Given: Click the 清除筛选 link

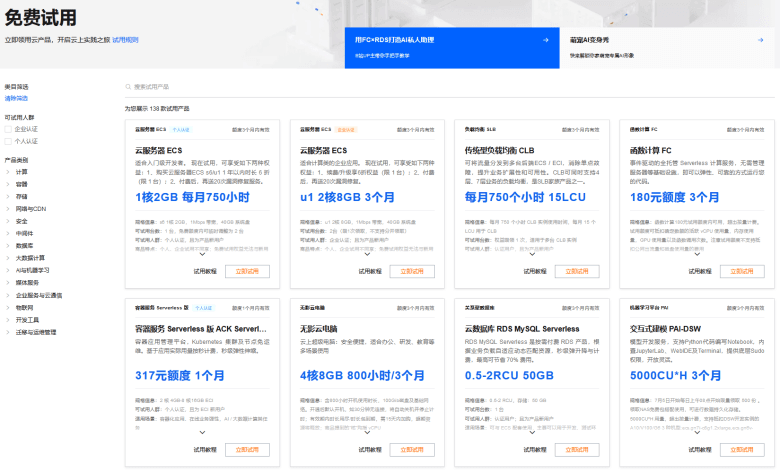Looking at the screenshot, I should (x=16, y=98).
